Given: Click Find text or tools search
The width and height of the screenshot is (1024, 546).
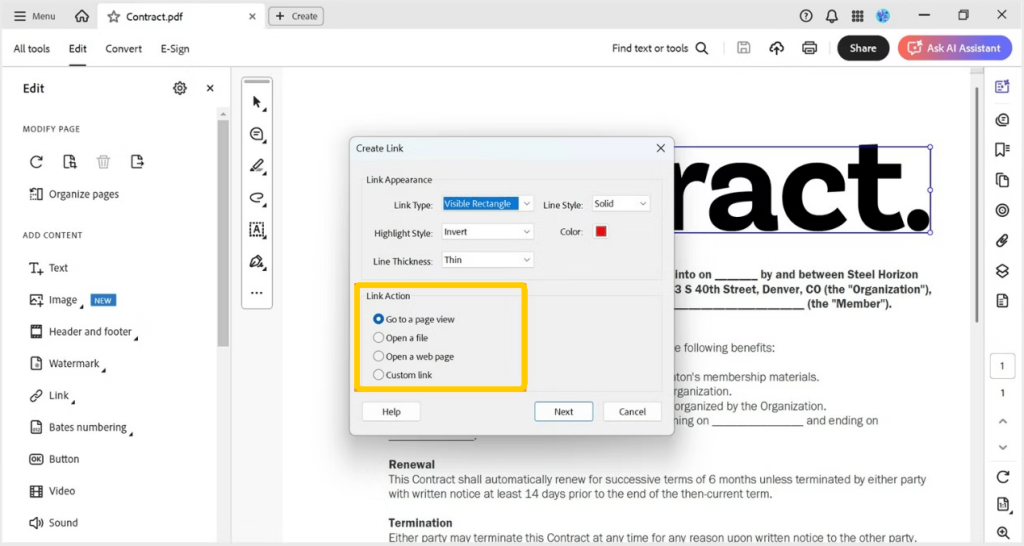Looking at the screenshot, I should point(660,48).
